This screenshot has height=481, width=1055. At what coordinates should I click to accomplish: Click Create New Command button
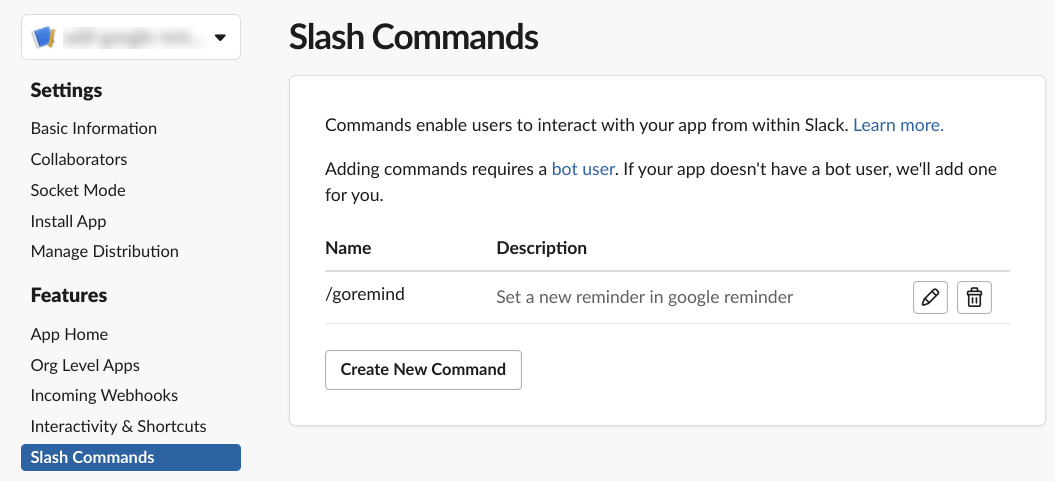pyautogui.click(x=423, y=369)
